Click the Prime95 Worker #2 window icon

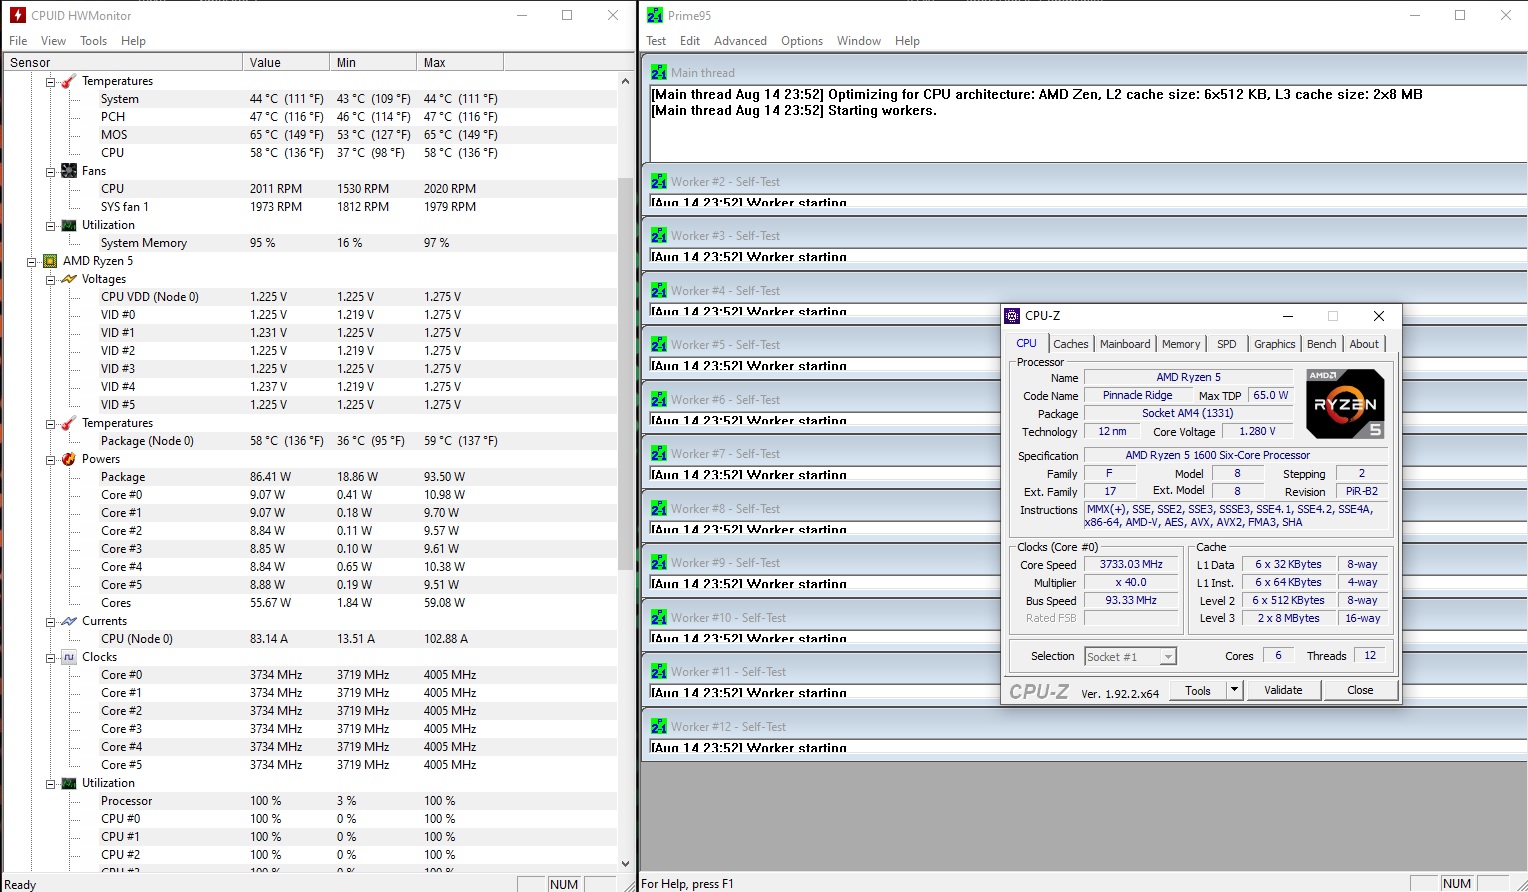click(x=658, y=182)
